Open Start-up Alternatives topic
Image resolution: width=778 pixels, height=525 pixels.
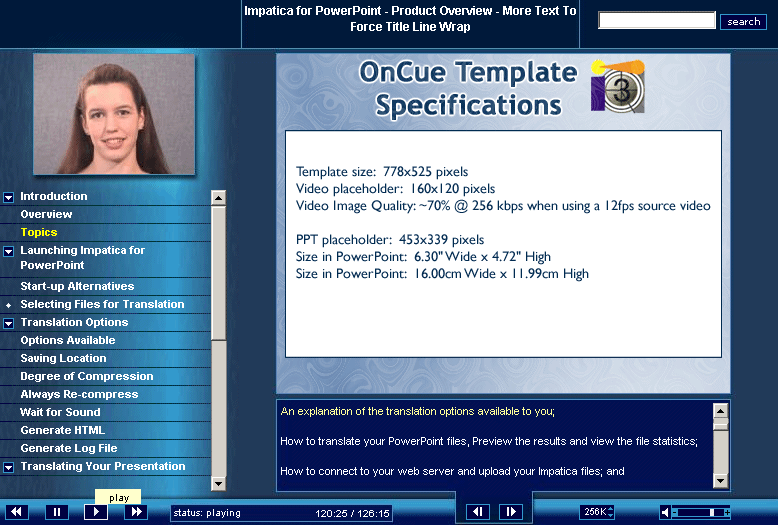77,286
